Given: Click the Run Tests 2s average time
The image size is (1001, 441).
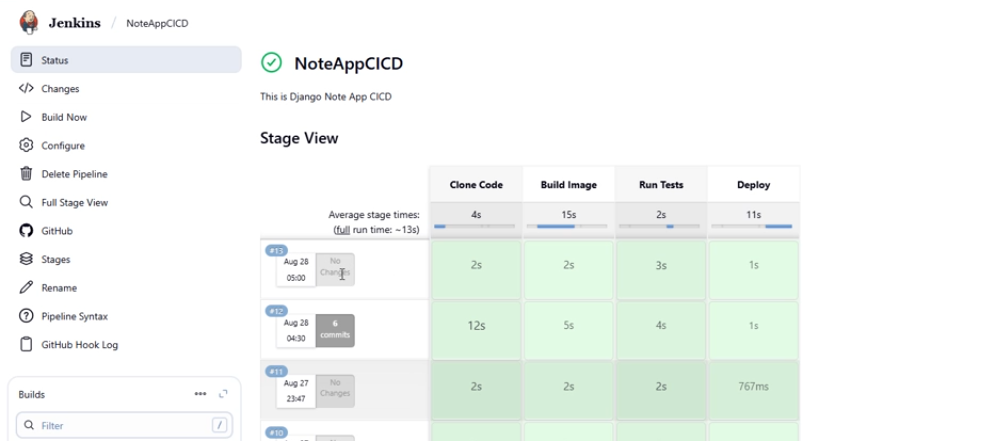Looking at the screenshot, I should point(661,214).
